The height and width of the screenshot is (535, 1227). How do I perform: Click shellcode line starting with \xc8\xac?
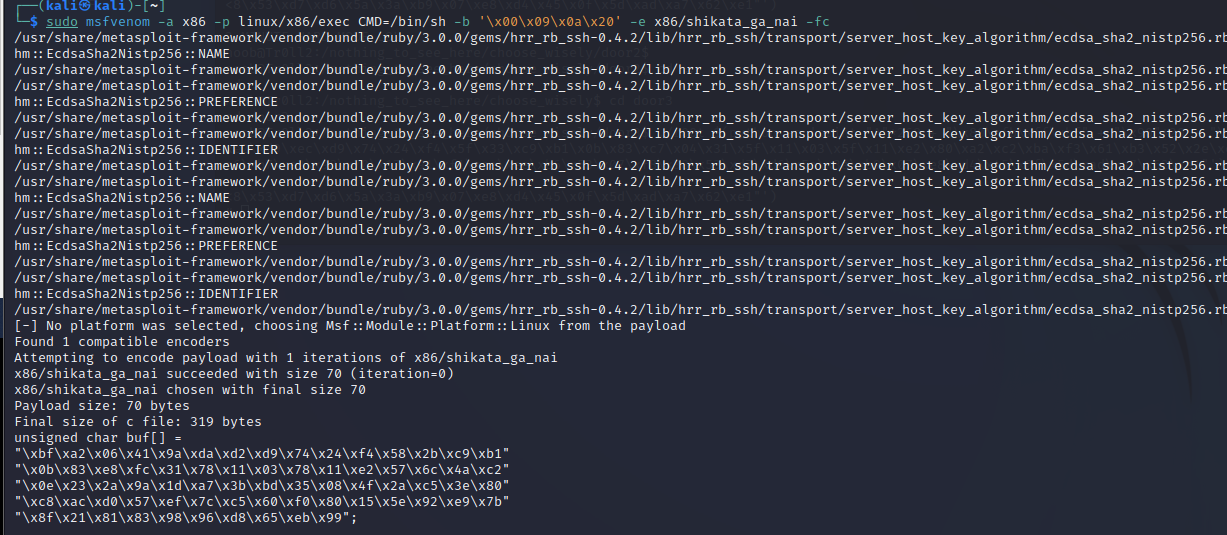click(x=262, y=502)
